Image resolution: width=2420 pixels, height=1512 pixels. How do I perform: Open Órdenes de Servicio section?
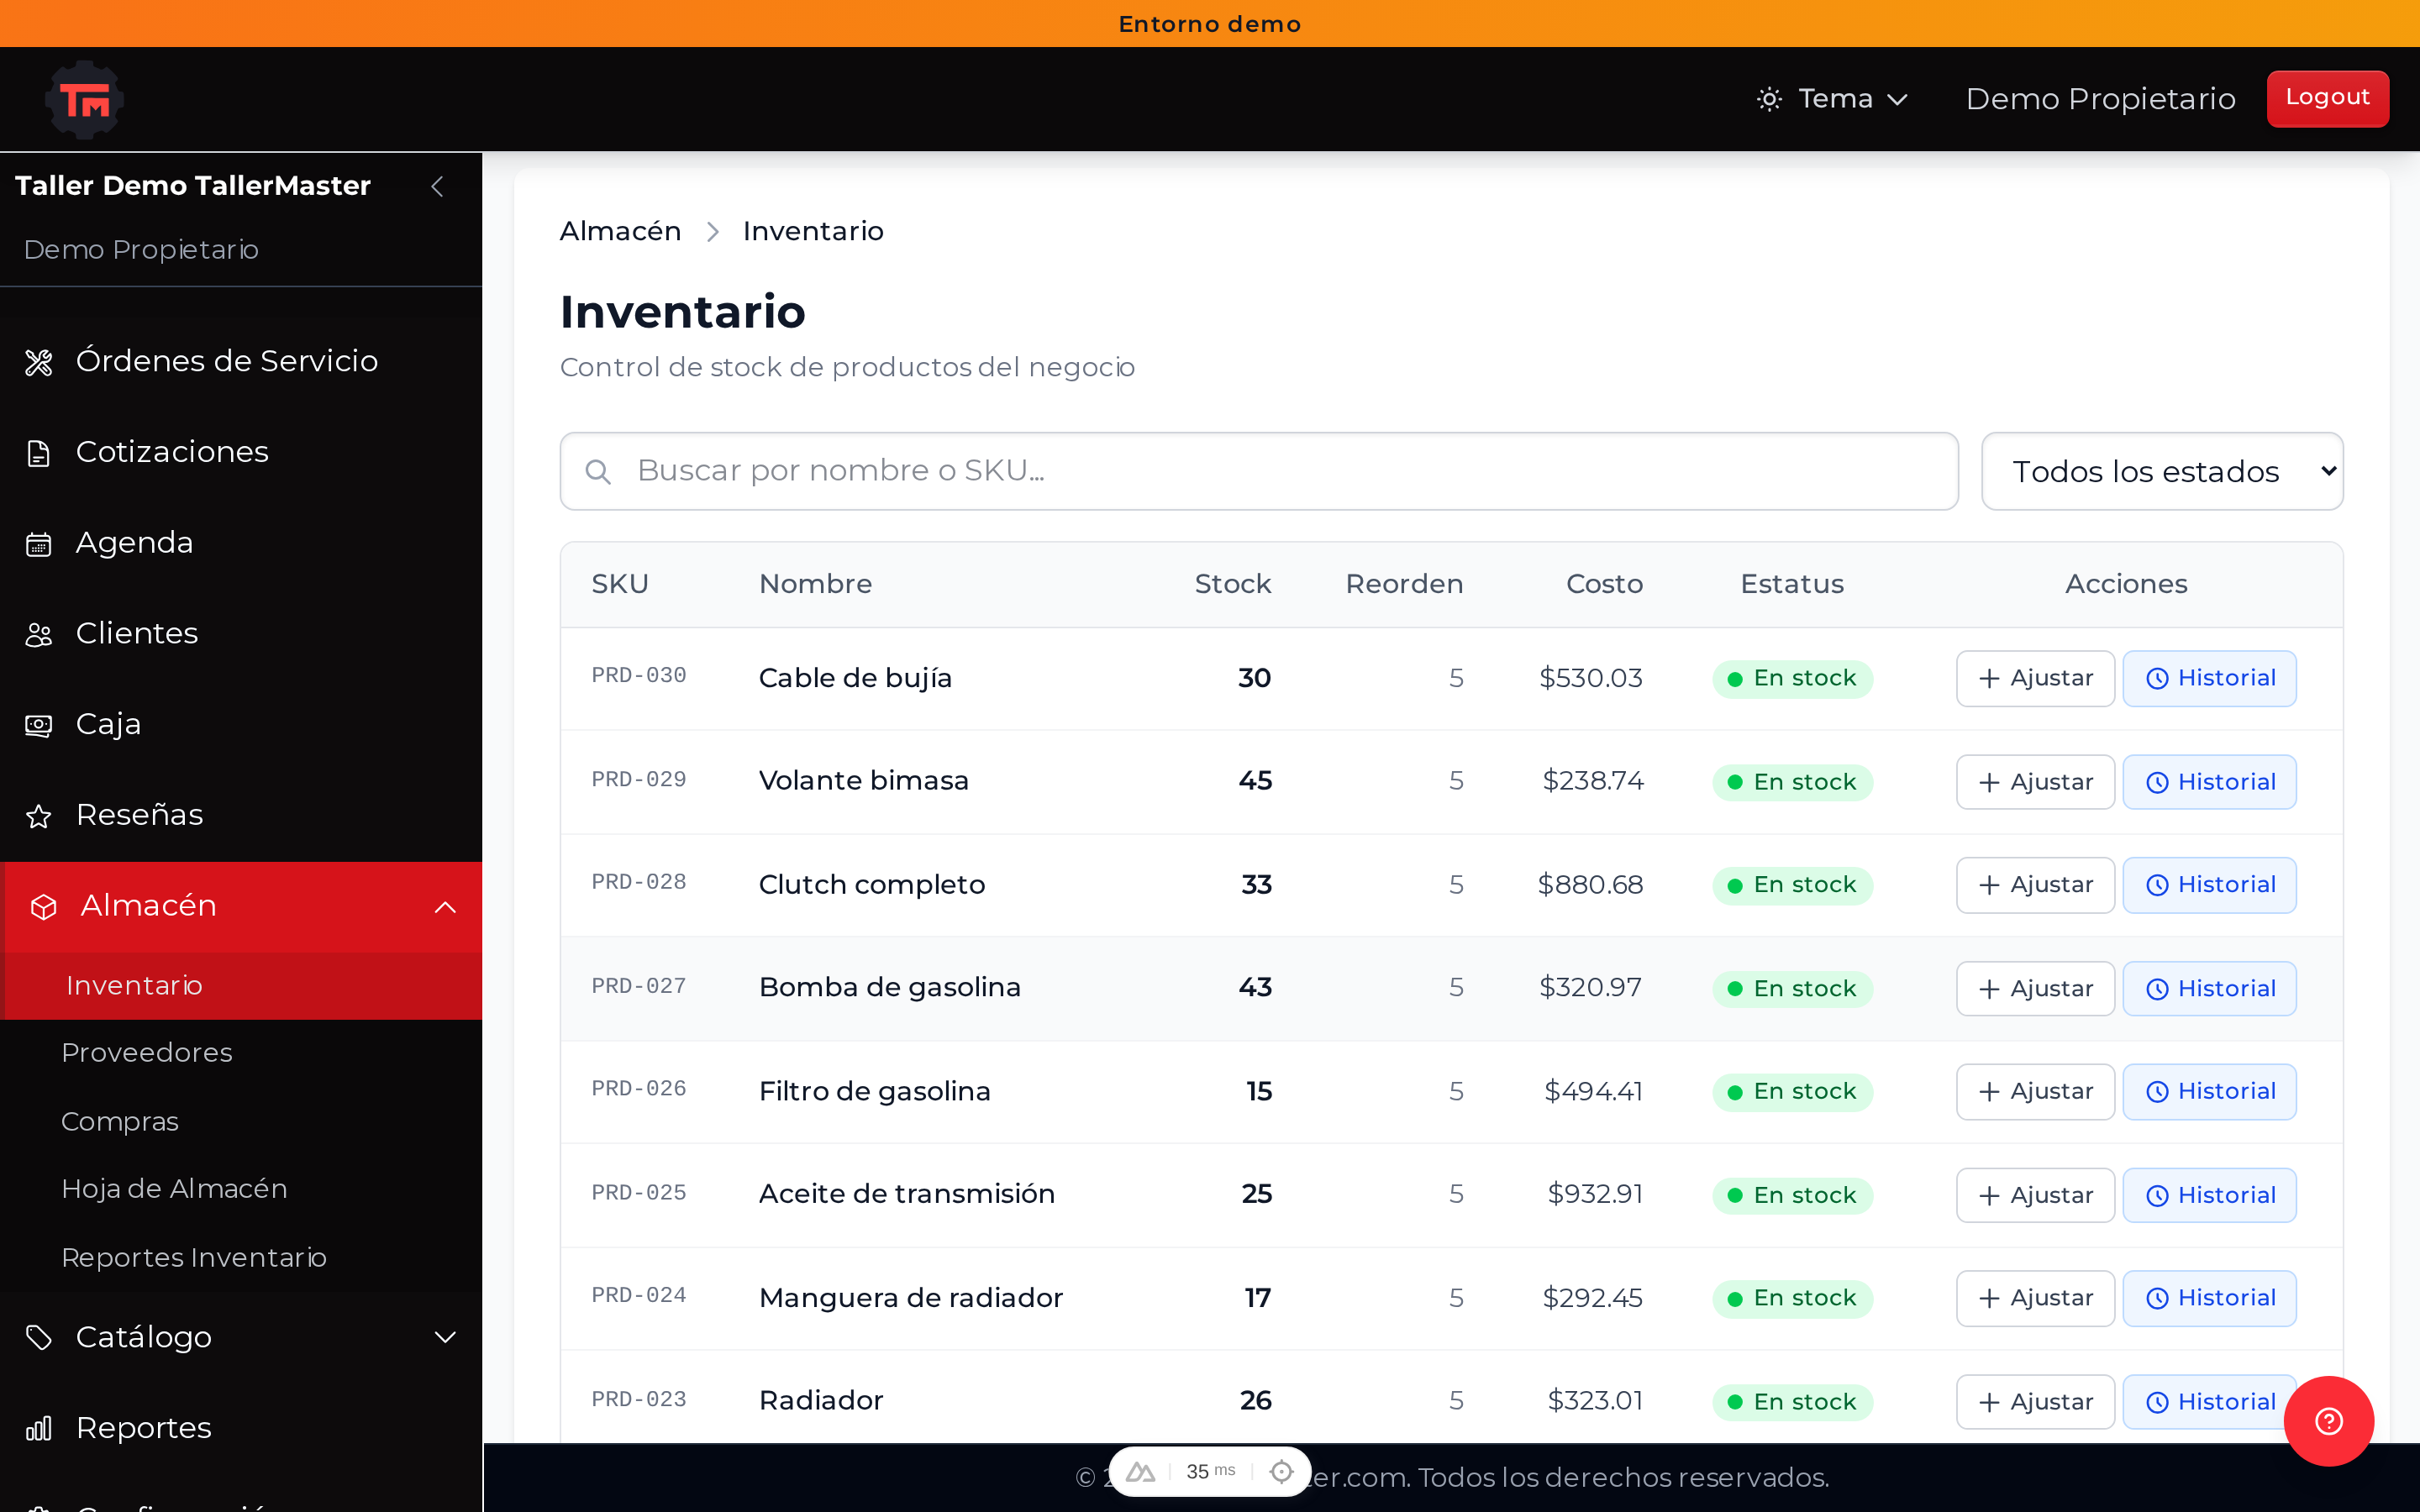tap(241, 361)
